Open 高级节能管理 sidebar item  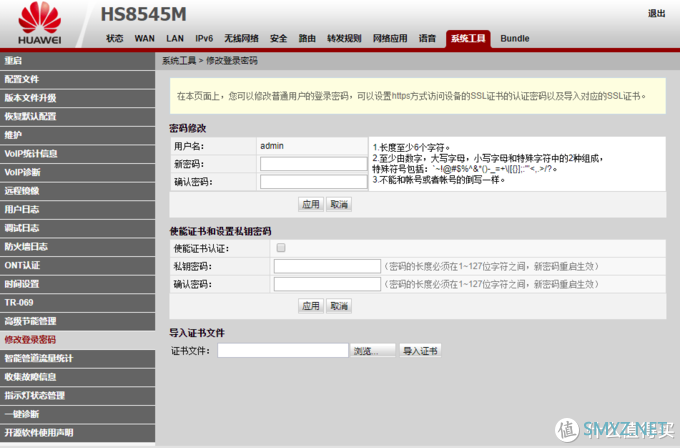(x=77, y=321)
